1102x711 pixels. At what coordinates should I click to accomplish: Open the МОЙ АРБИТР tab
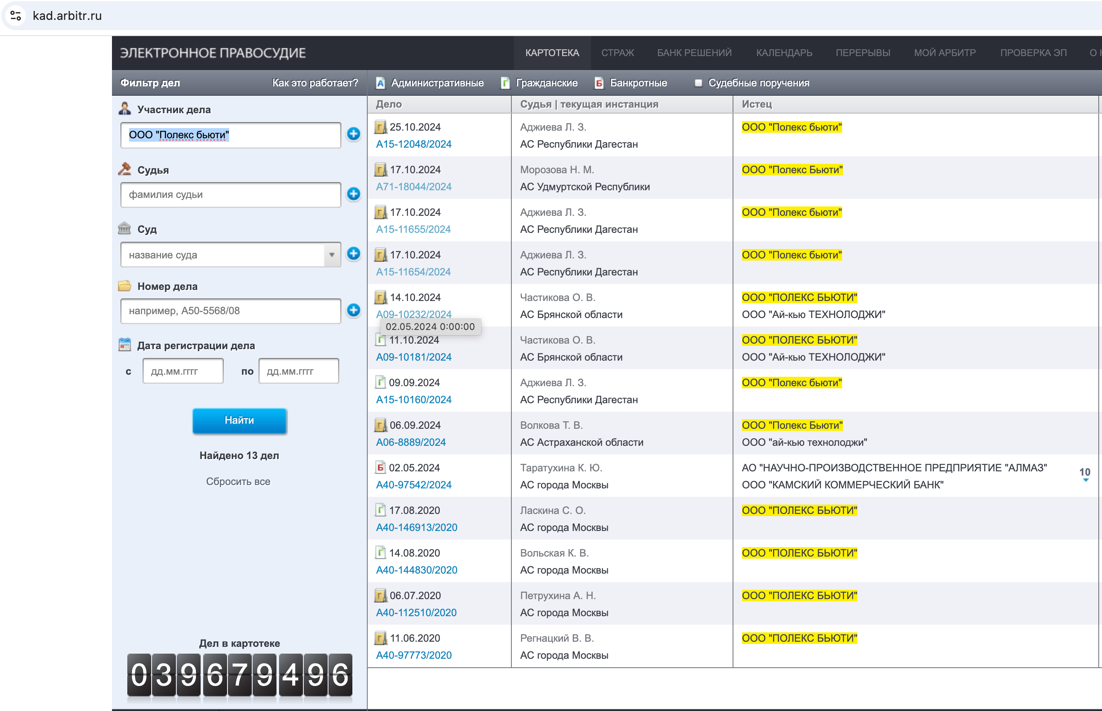(944, 53)
